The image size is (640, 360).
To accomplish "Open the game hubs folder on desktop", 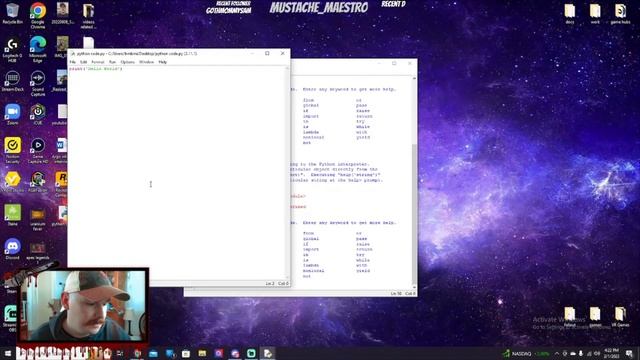I will point(620,14).
